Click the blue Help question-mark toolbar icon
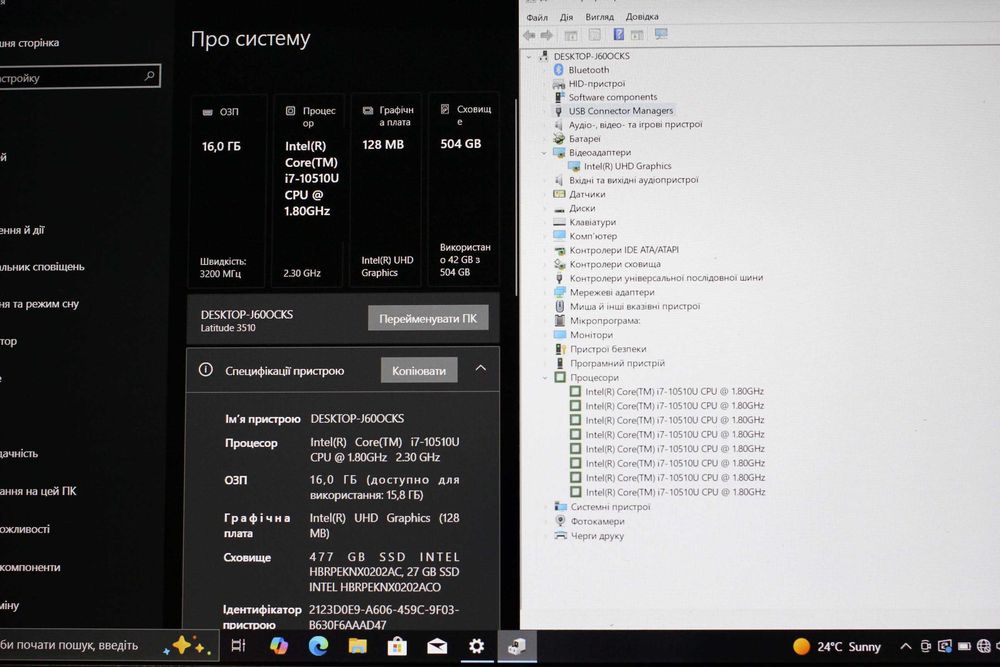Screen dimensions: 1000x667 [619, 34]
